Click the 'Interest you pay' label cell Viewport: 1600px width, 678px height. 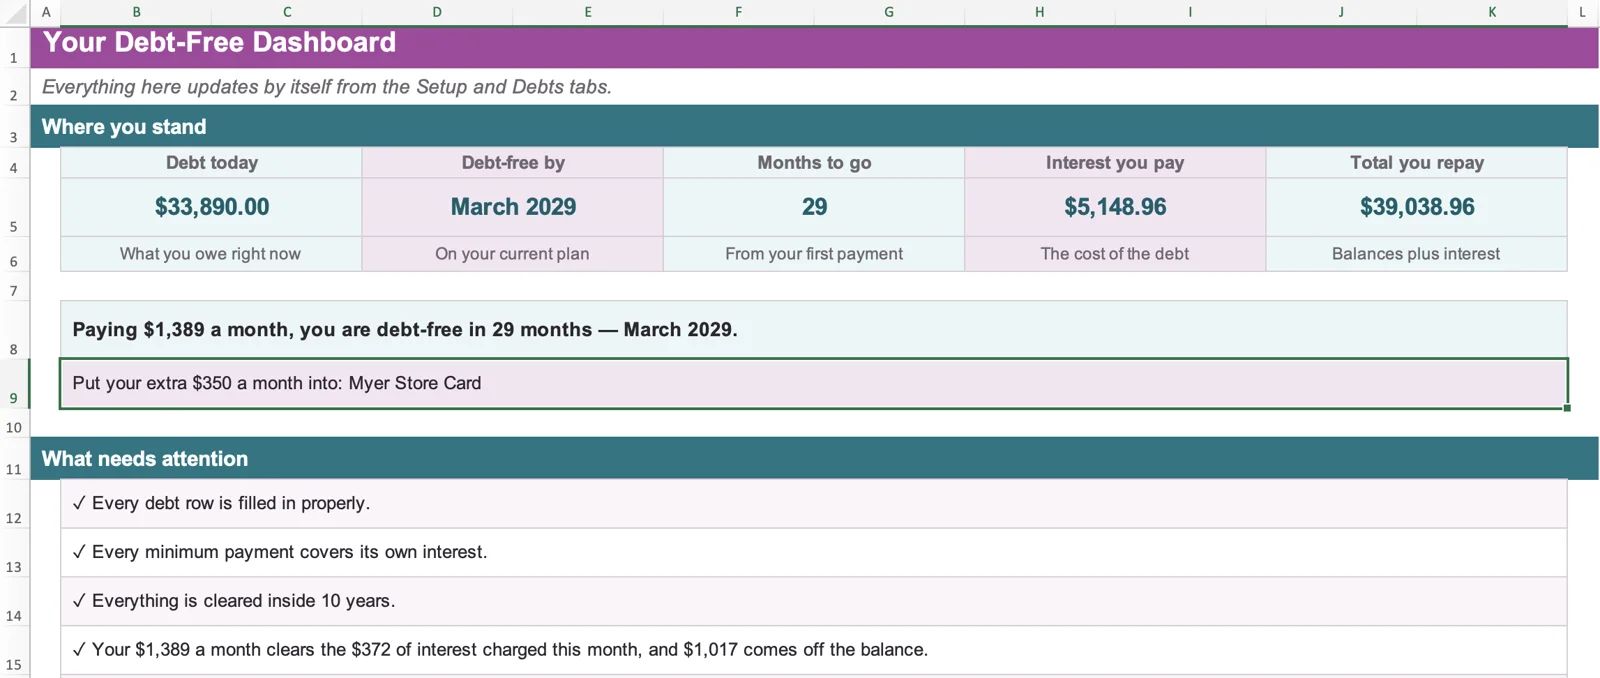point(1115,163)
